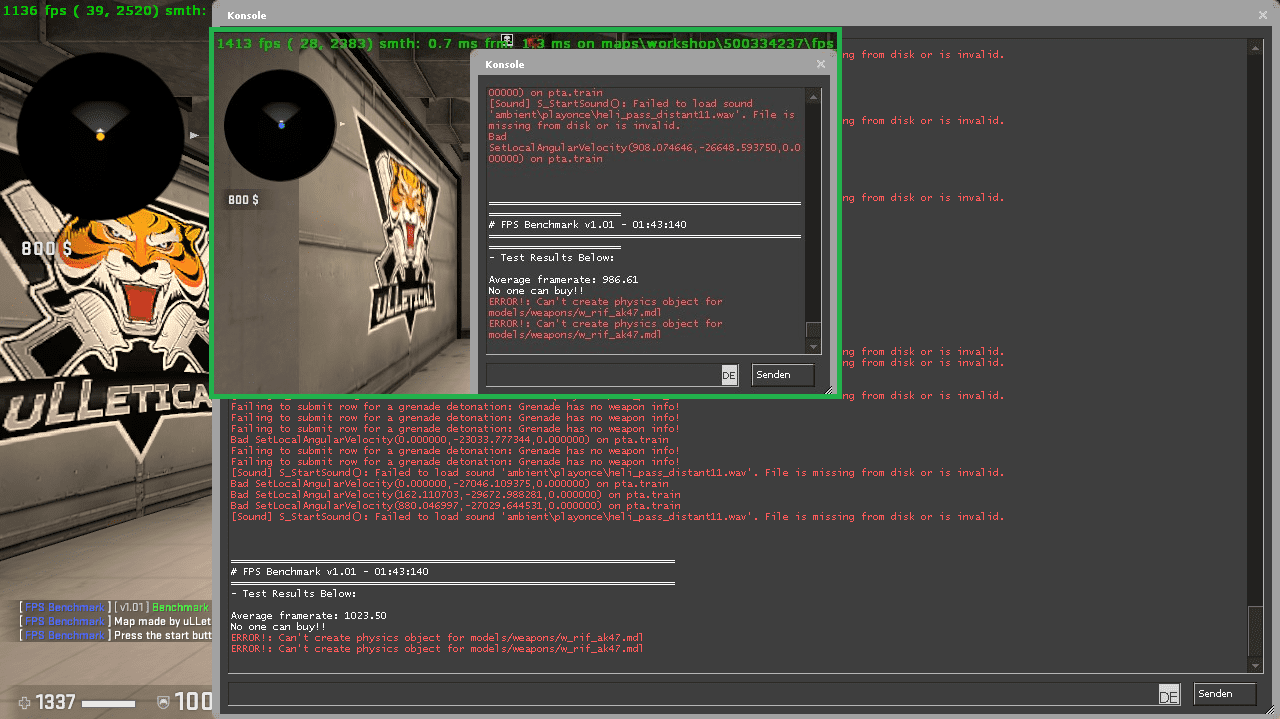This screenshot has width=1280, height=719.
Task: Click the '800 $' money display in the inset image
Action: tap(243, 200)
